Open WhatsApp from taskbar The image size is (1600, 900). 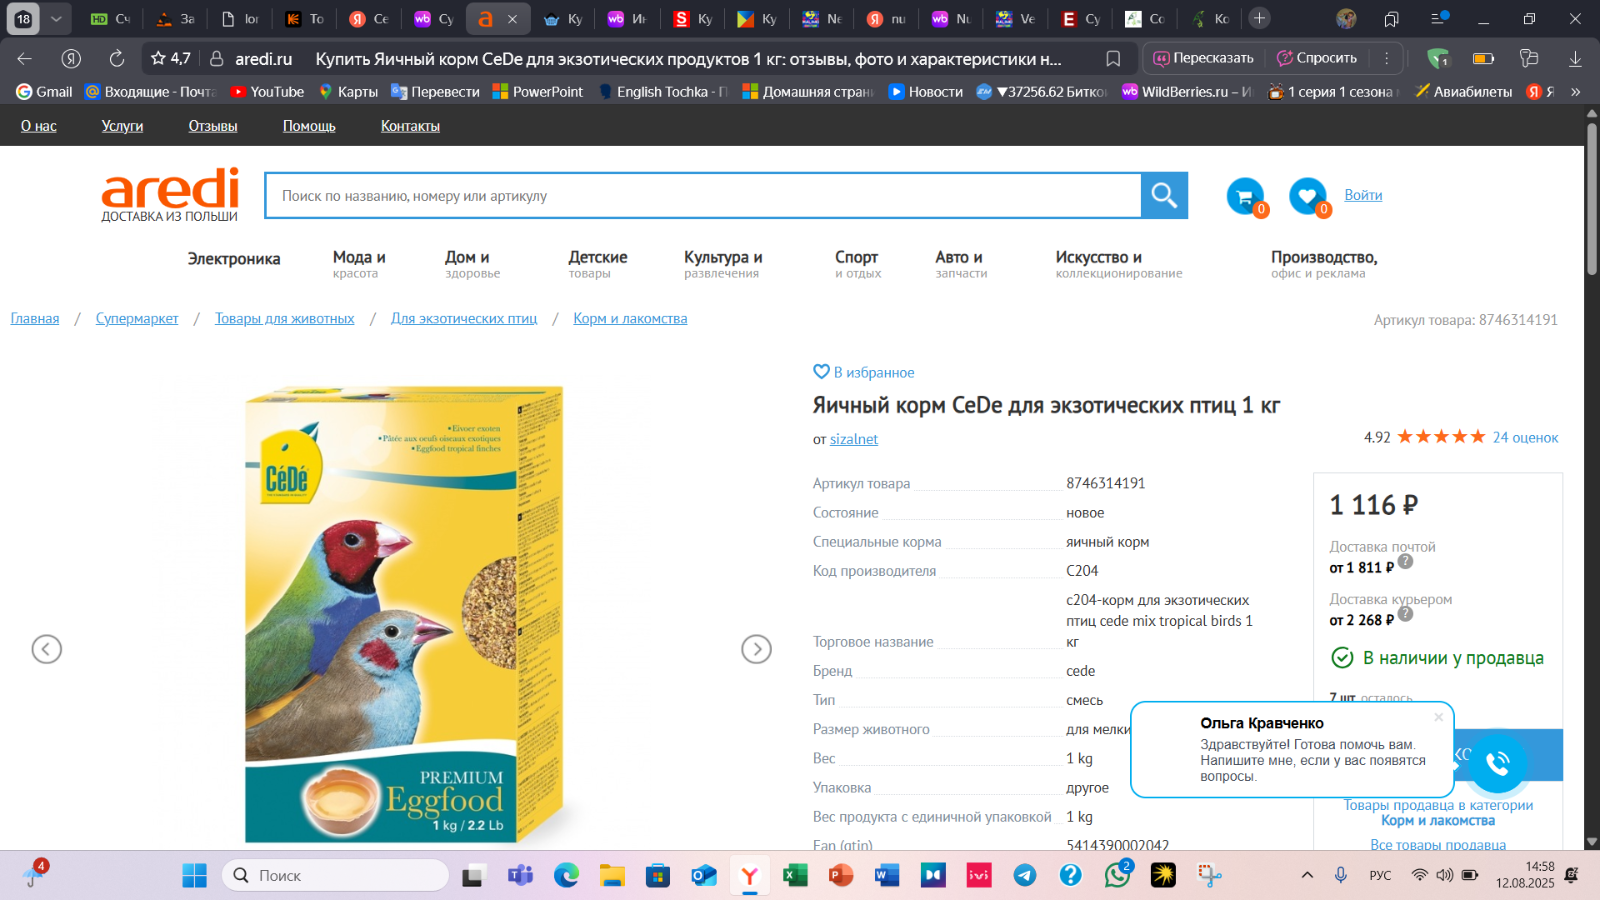(x=1117, y=875)
